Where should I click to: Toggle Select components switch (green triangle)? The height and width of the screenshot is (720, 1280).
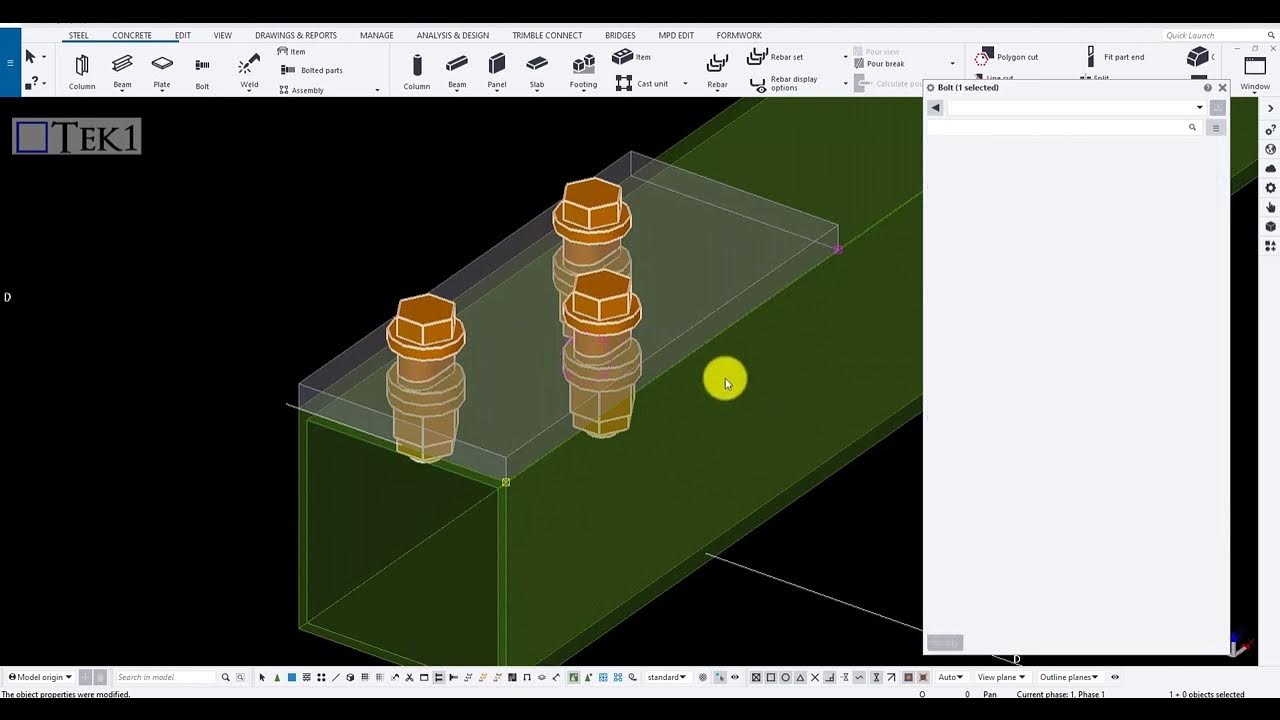coord(277,677)
